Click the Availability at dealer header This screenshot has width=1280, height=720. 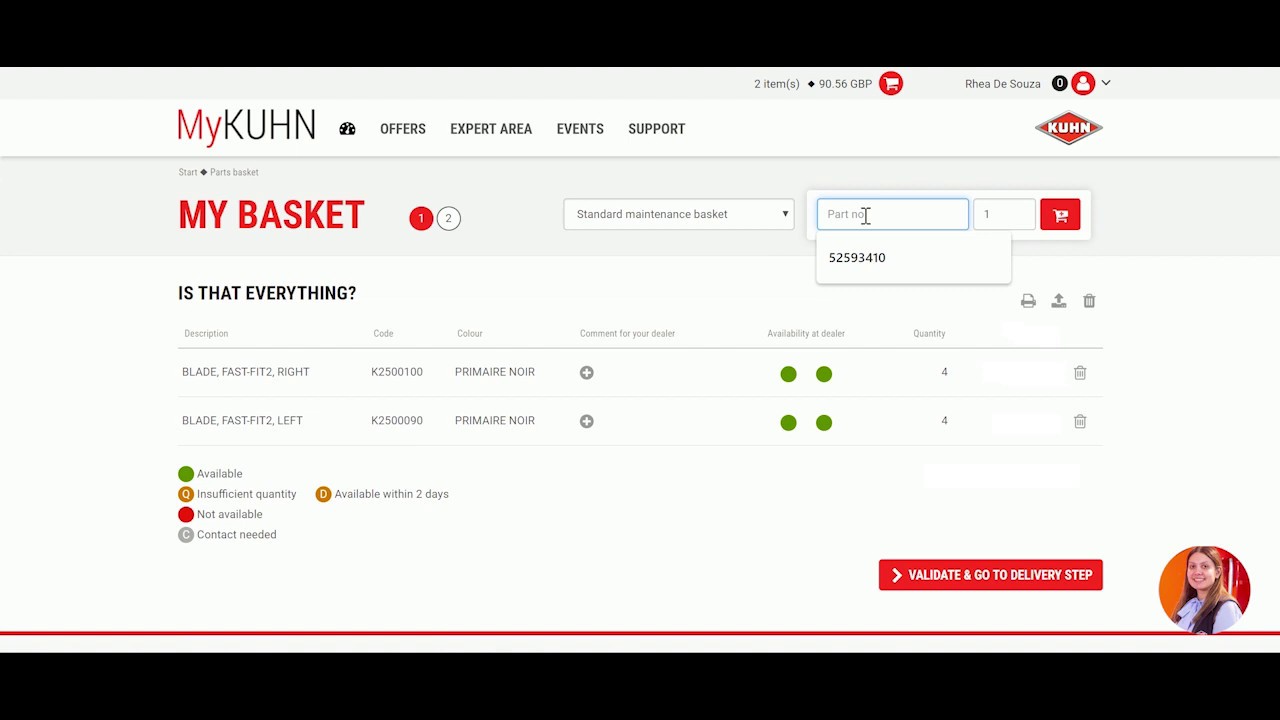806,334
